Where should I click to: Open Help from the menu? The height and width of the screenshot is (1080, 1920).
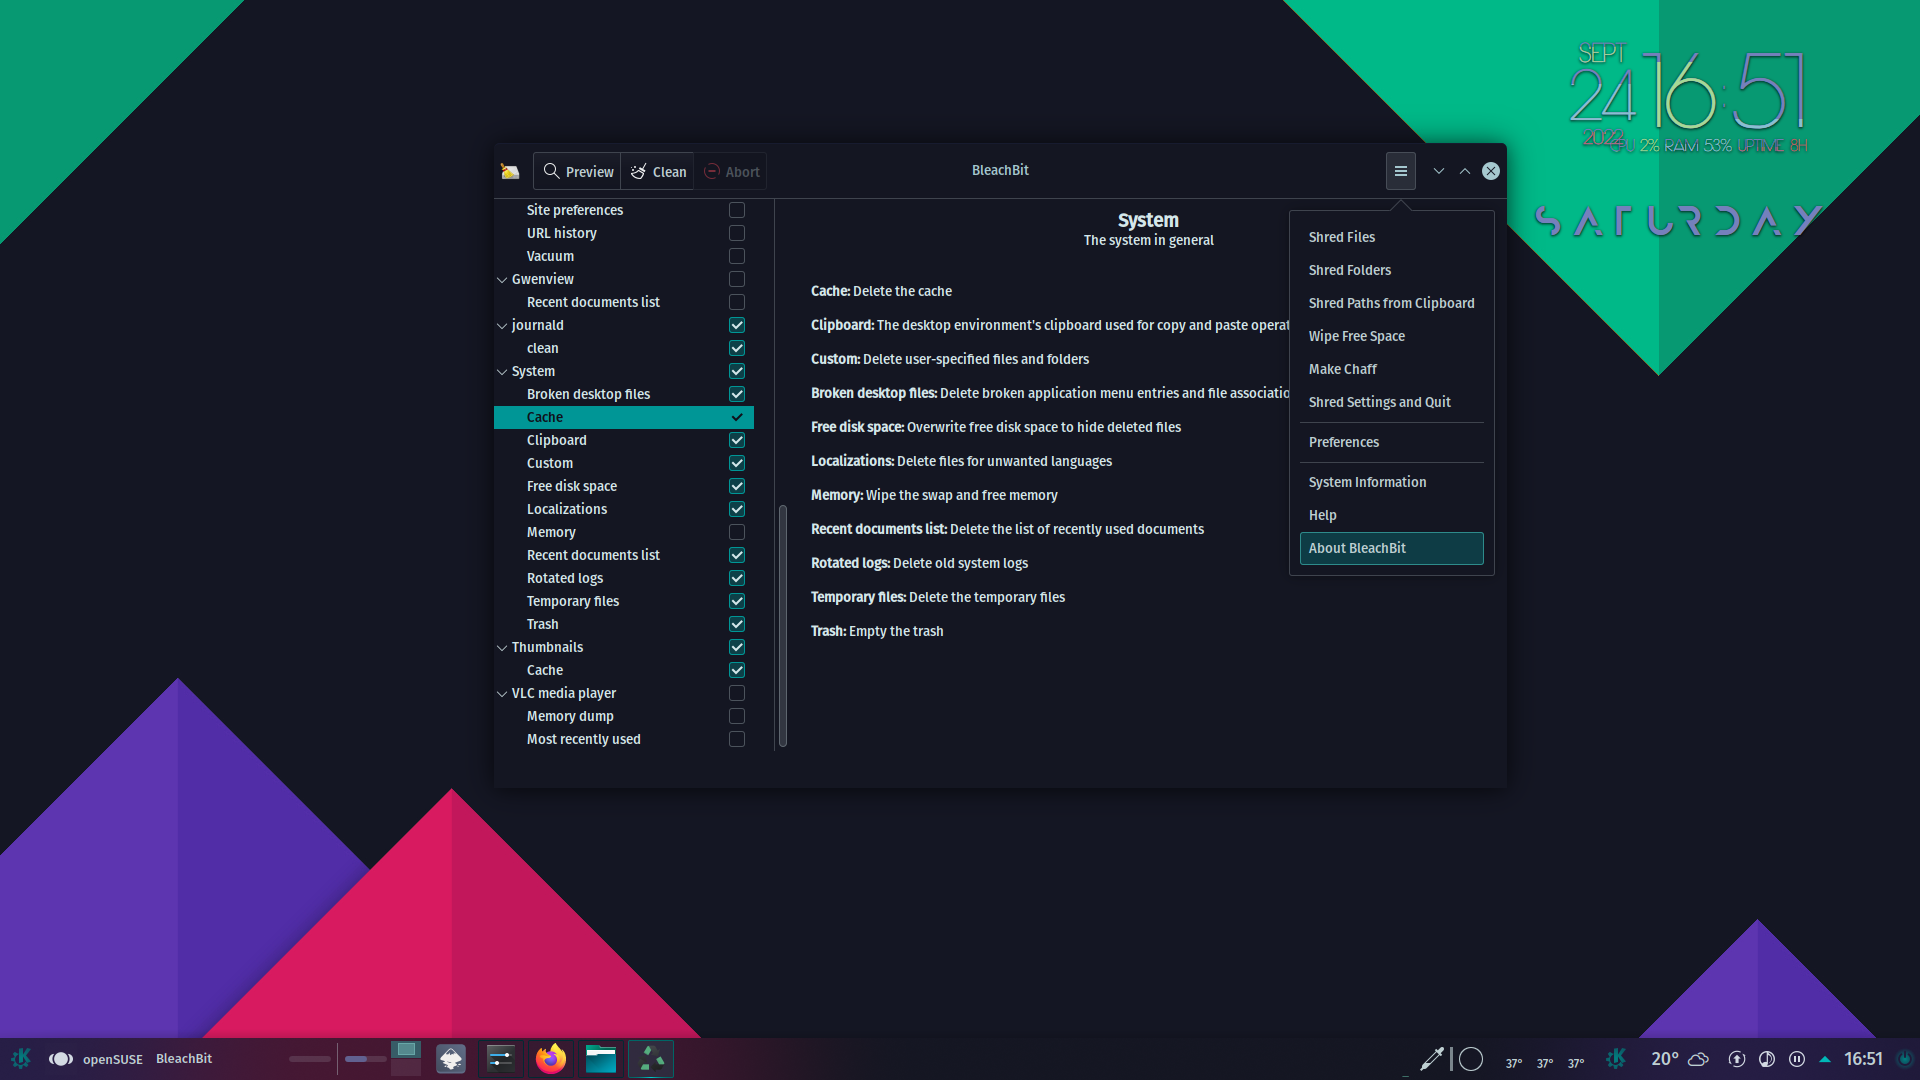tap(1391, 515)
